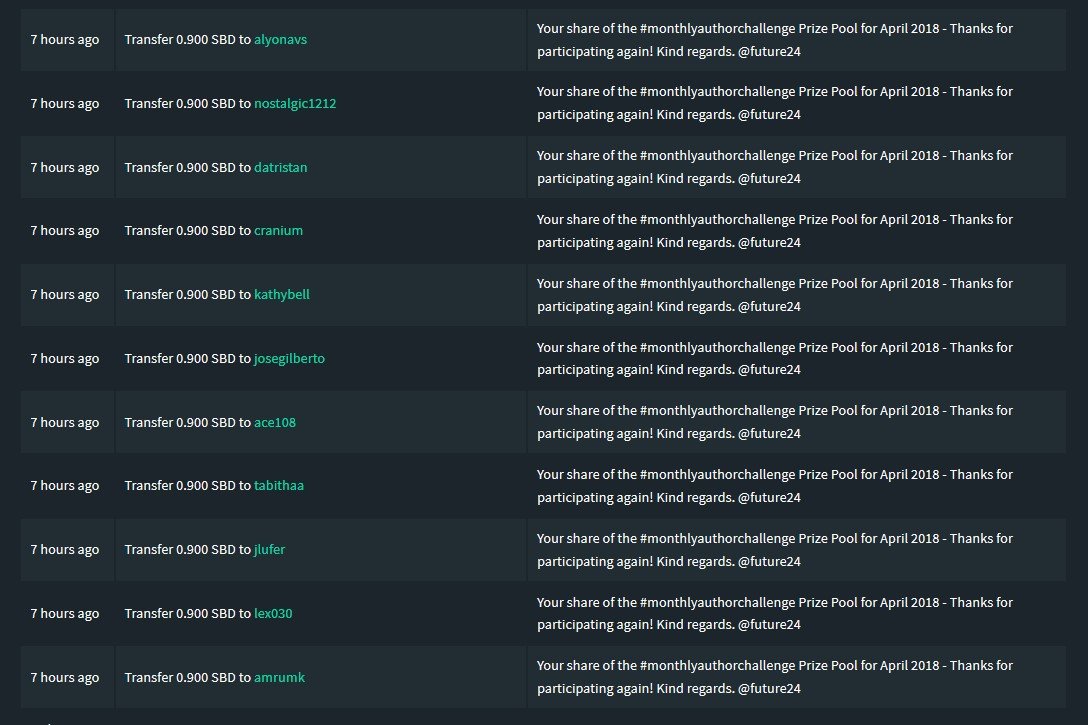This screenshot has height=725, width=1088.
Task: Click the timestamp on the josegilberto transfer
Action: pyautogui.click(x=65, y=359)
